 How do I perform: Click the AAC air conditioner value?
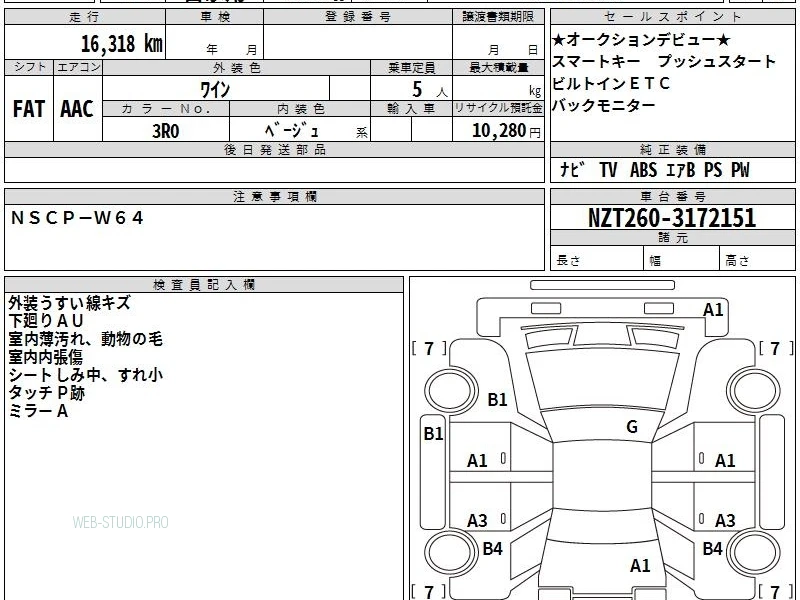77,109
